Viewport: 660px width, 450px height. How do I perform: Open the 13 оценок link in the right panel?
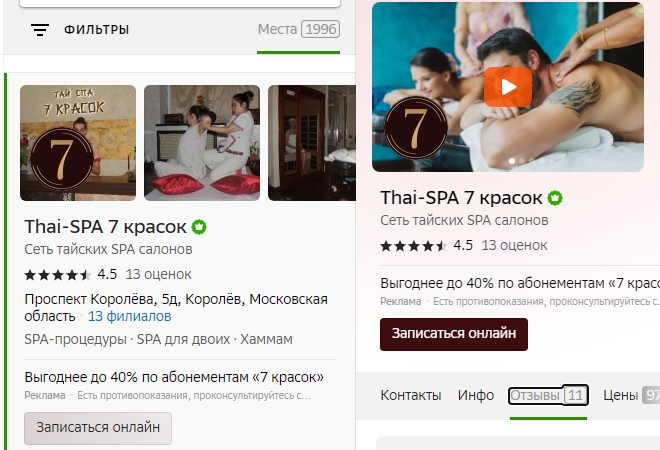tap(514, 245)
